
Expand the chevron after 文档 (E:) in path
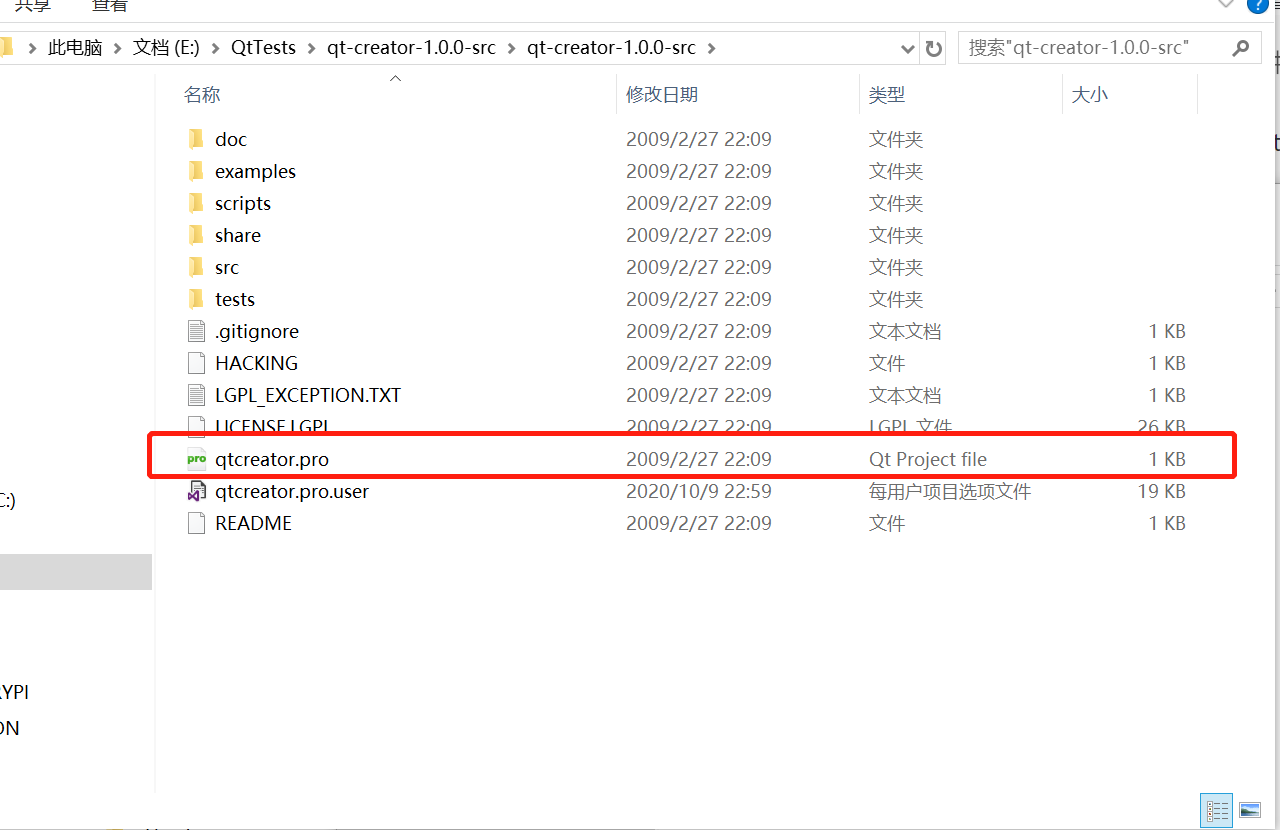click(216, 48)
